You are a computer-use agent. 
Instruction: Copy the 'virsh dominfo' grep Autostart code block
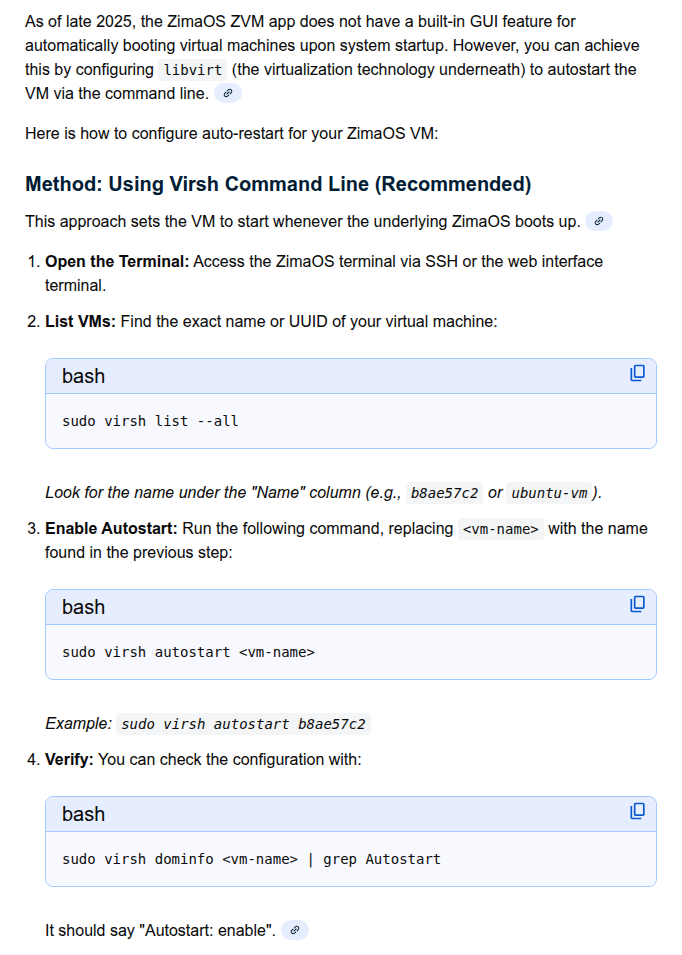click(x=637, y=812)
